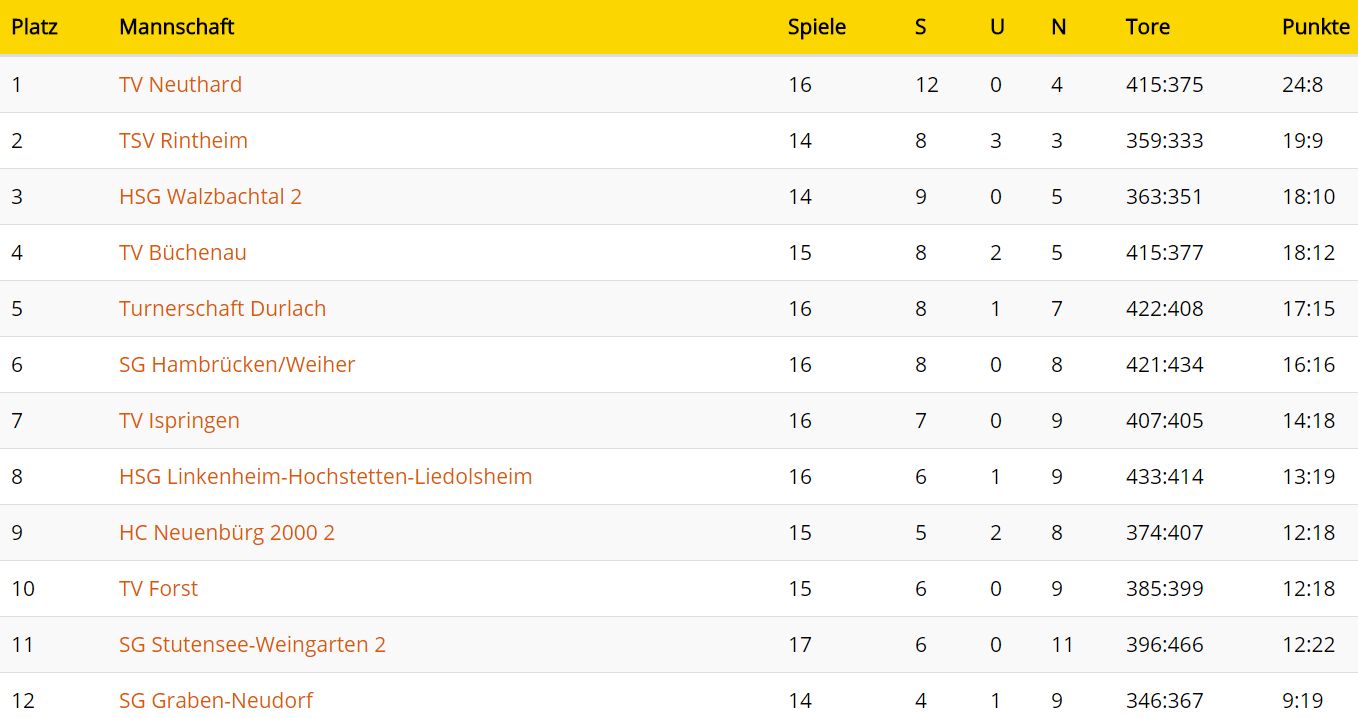Click the SG Graben-Neudorf link
1358x718 pixels.
216,700
